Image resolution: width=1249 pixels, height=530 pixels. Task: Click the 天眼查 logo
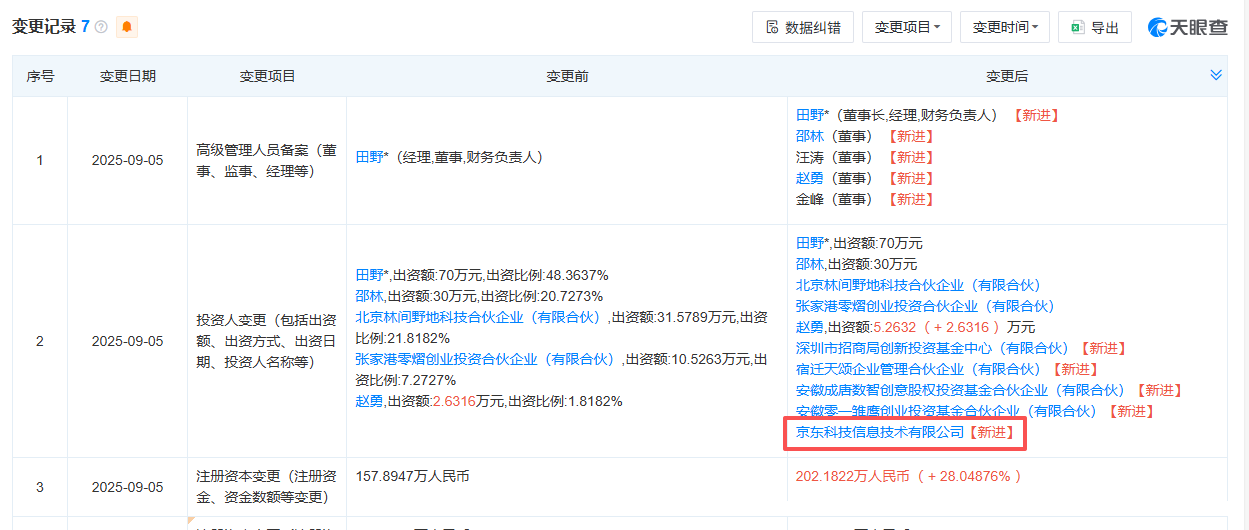tap(1188, 27)
